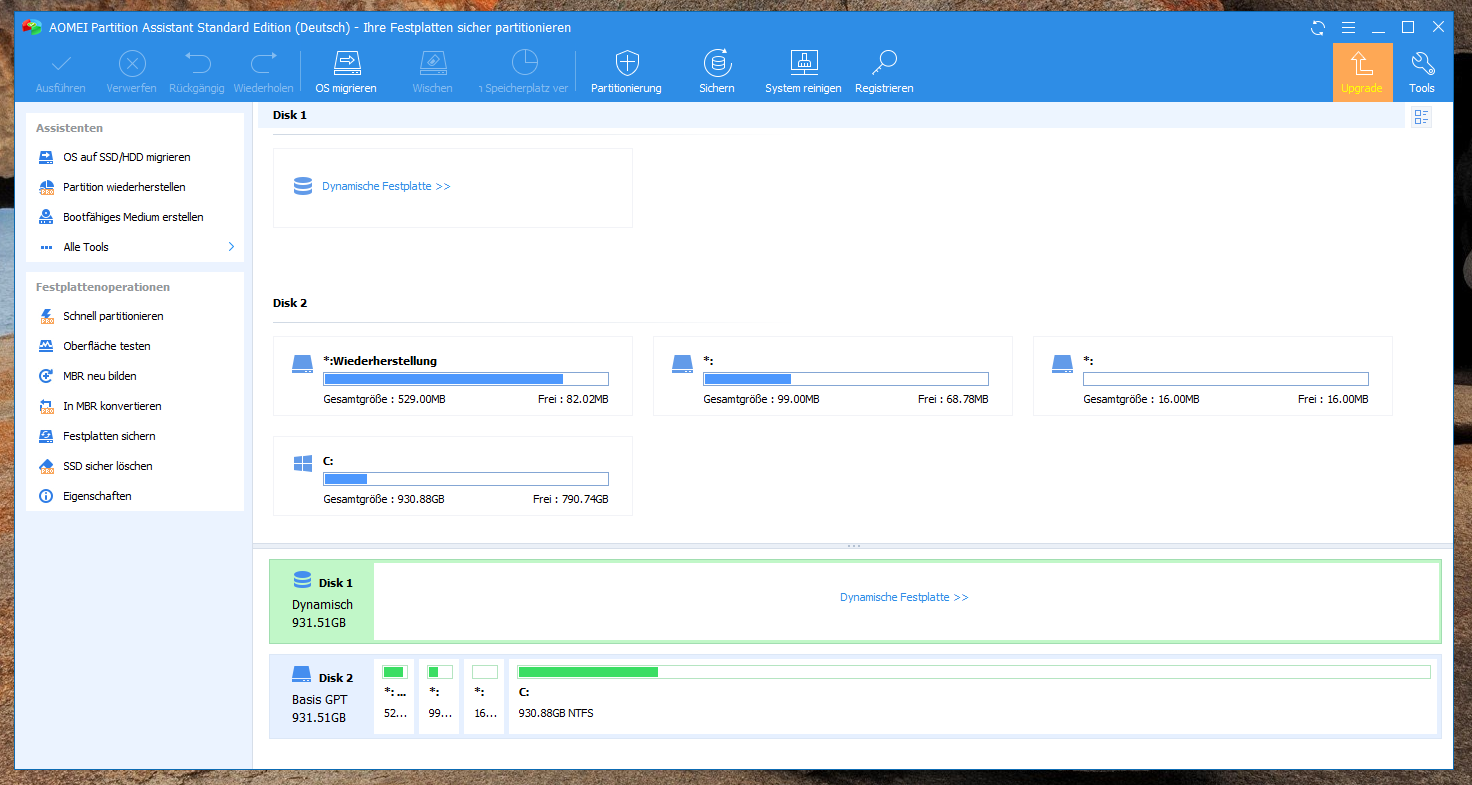Click the refresh icon in title bar
This screenshot has height=785, width=1472.
tap(1317, 28)
